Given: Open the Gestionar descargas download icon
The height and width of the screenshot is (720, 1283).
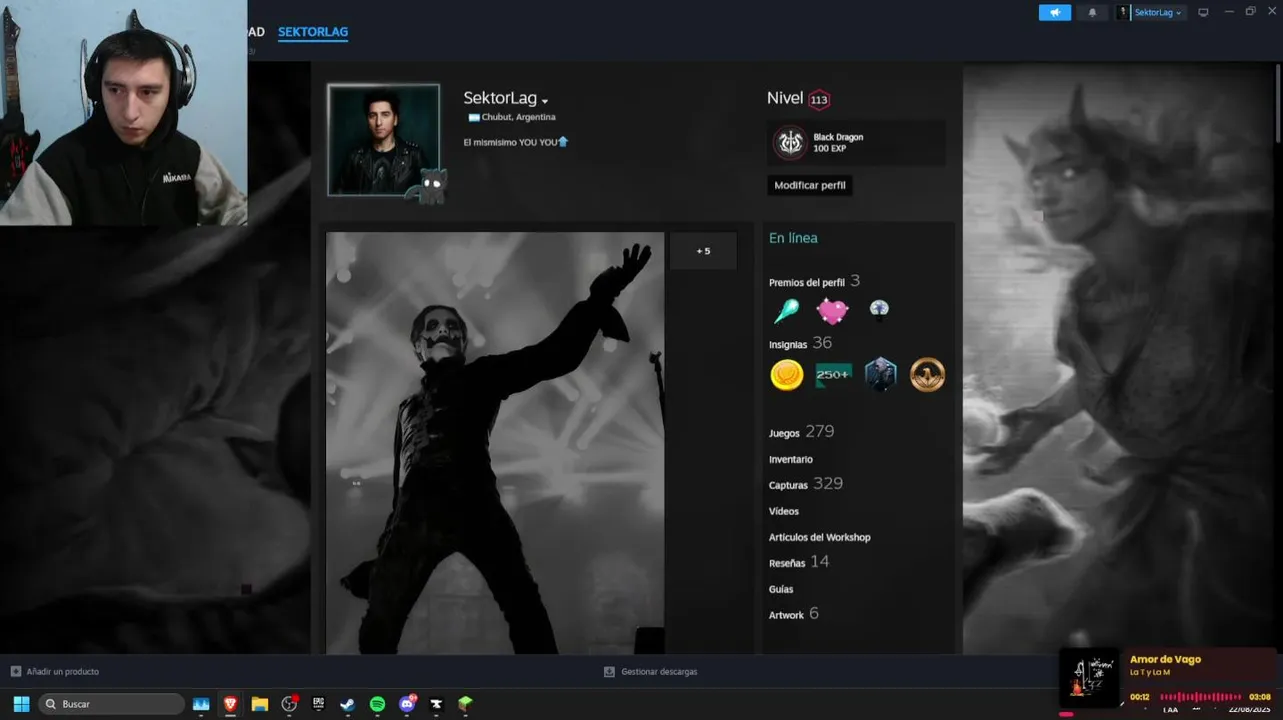Looking at the screenshot, I should point(609,672).
